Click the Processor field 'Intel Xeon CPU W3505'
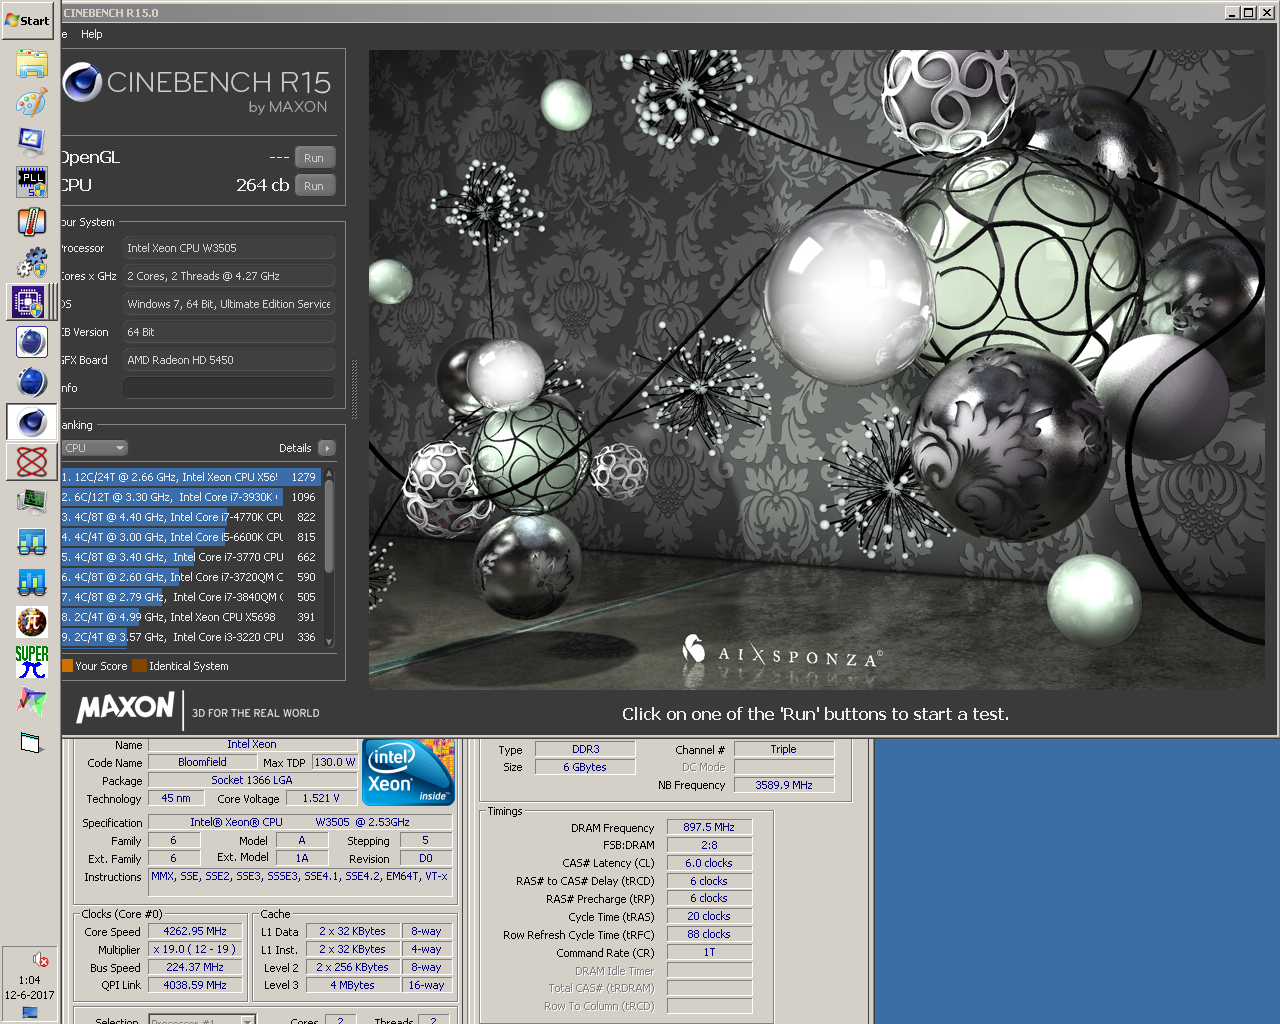The width and height of the screenshot is (1280, 1024). [229, 248]
